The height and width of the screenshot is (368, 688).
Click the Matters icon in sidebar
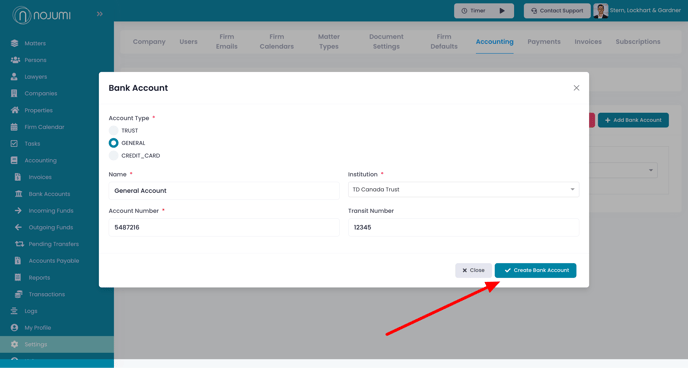tap(14, 43)
